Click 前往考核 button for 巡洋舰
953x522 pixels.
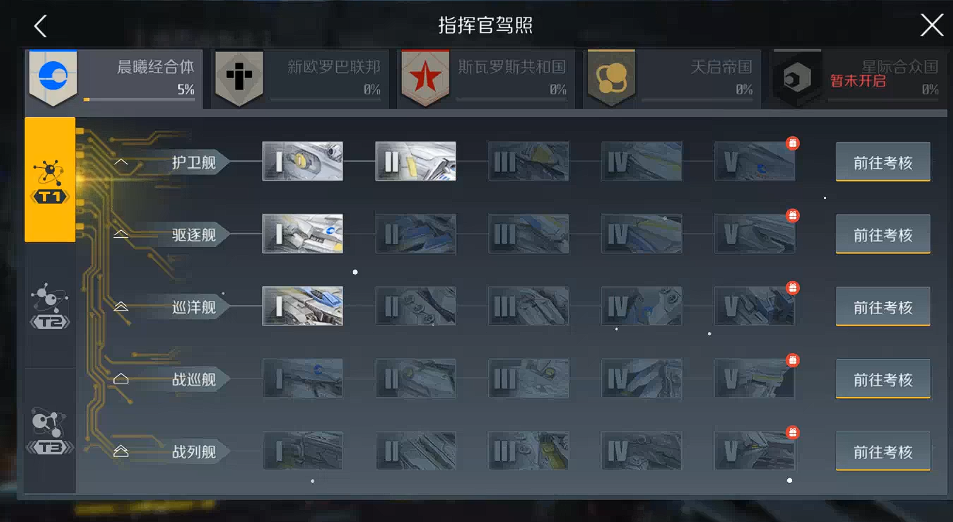point(883,307)
